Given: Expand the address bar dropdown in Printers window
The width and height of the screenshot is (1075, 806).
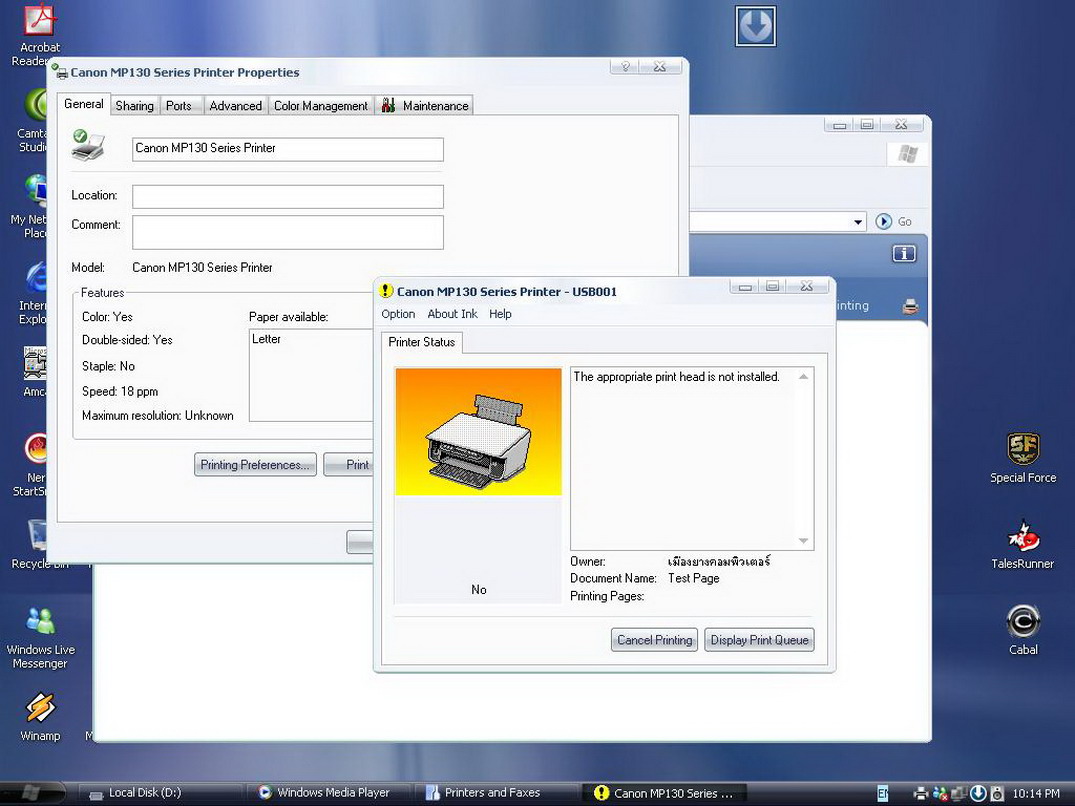Looking at the screenshot, I should click(x=858, y=221).
